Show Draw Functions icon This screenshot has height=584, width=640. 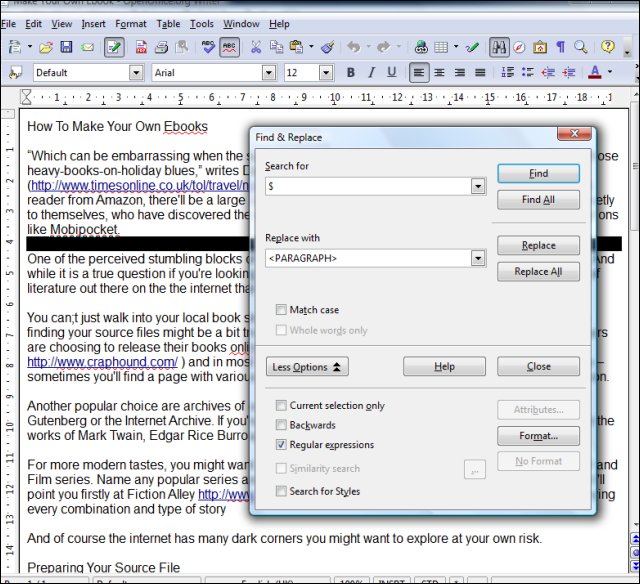472,48
